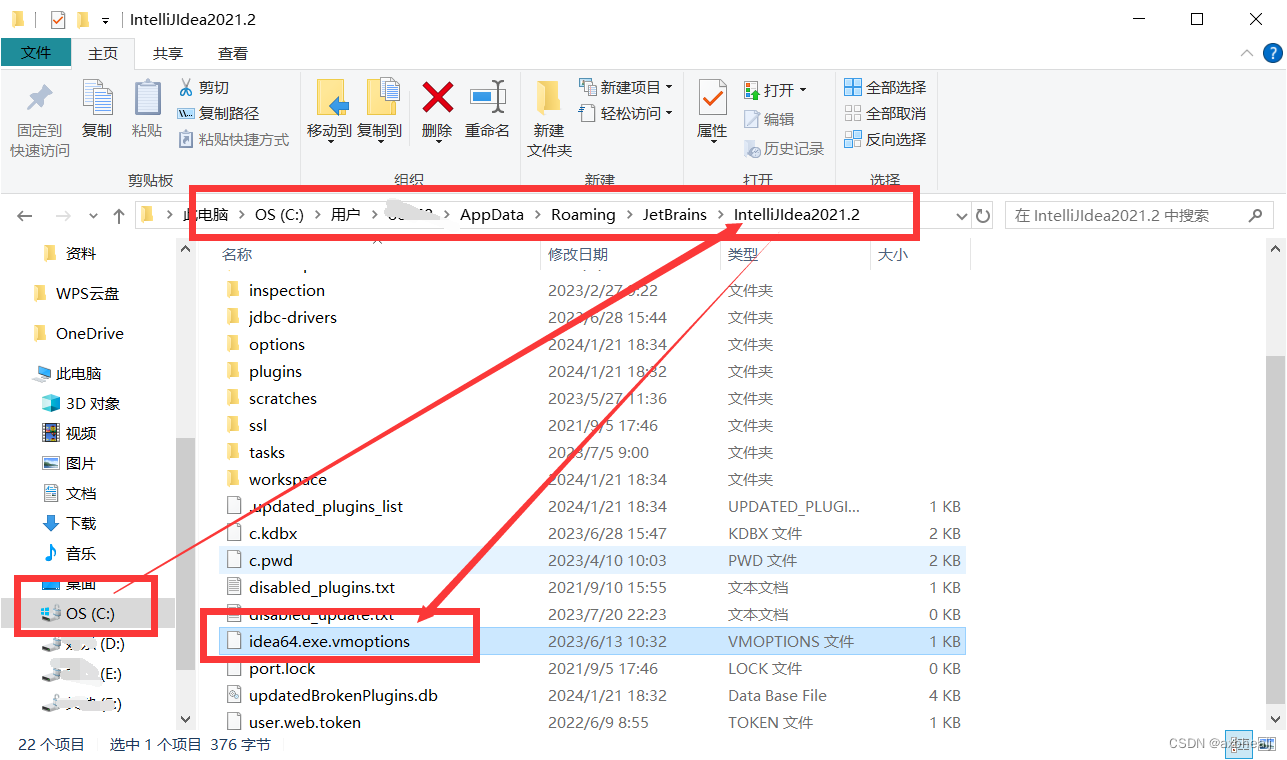1287x760 pixels.
Task: Click Large icons view toggle in status bar
Action: coord(1267,743)
